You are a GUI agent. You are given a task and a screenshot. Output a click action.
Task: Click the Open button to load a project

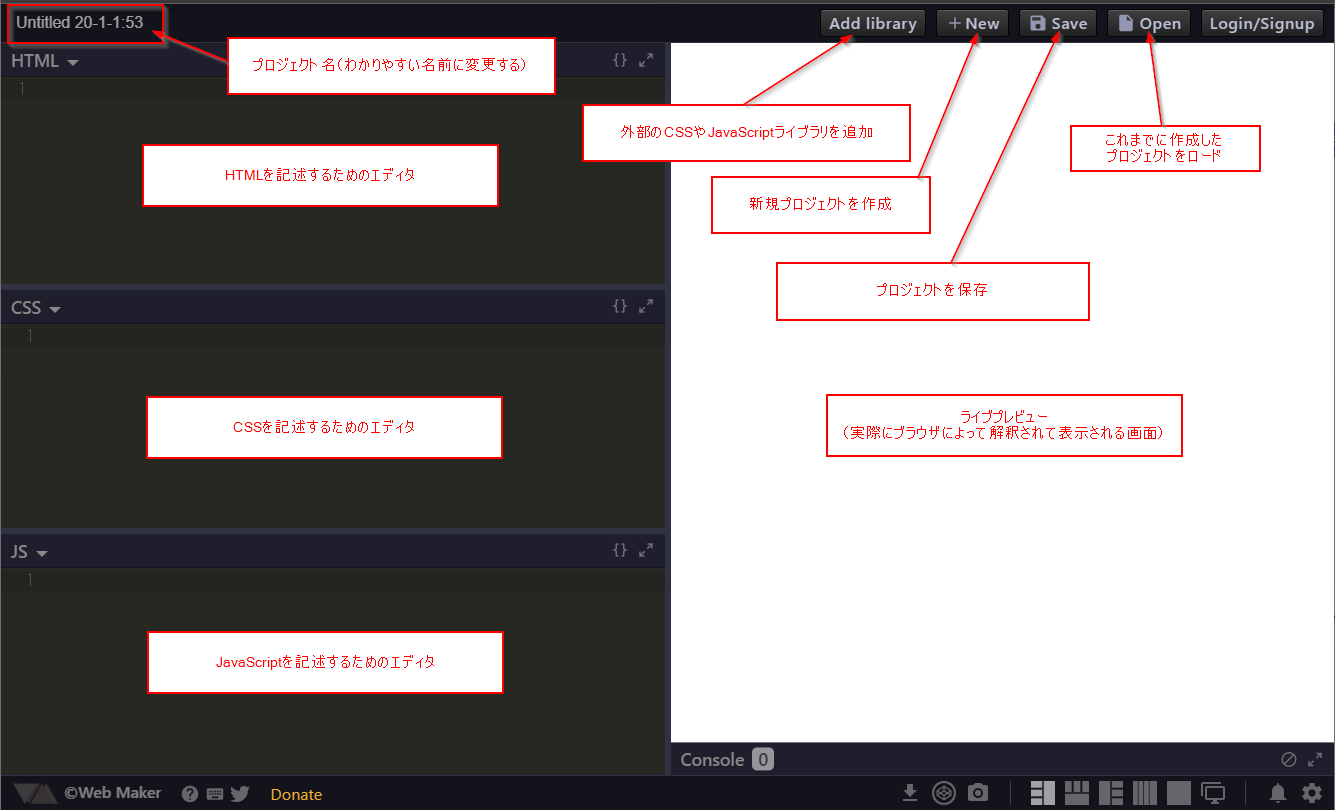coord(1148,22)
